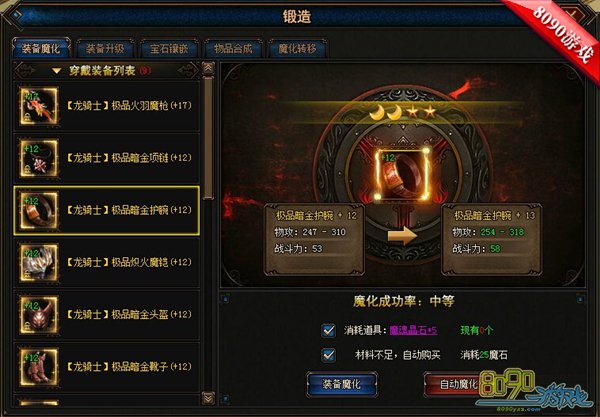Click the golden arrow between stat panels
The width and height of the screenshot is (600, 417).
(x=402, y=236)
